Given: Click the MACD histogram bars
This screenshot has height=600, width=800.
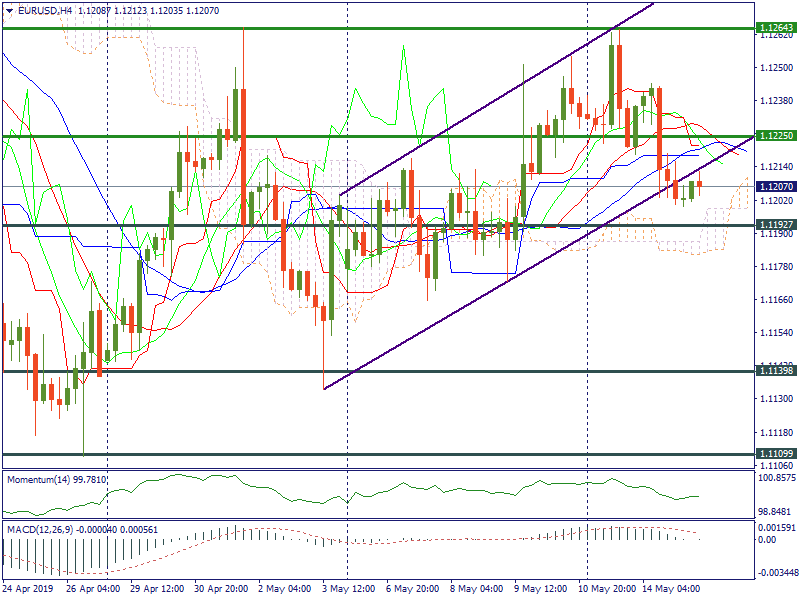Looking at the screenshot, I should [100, 551].
